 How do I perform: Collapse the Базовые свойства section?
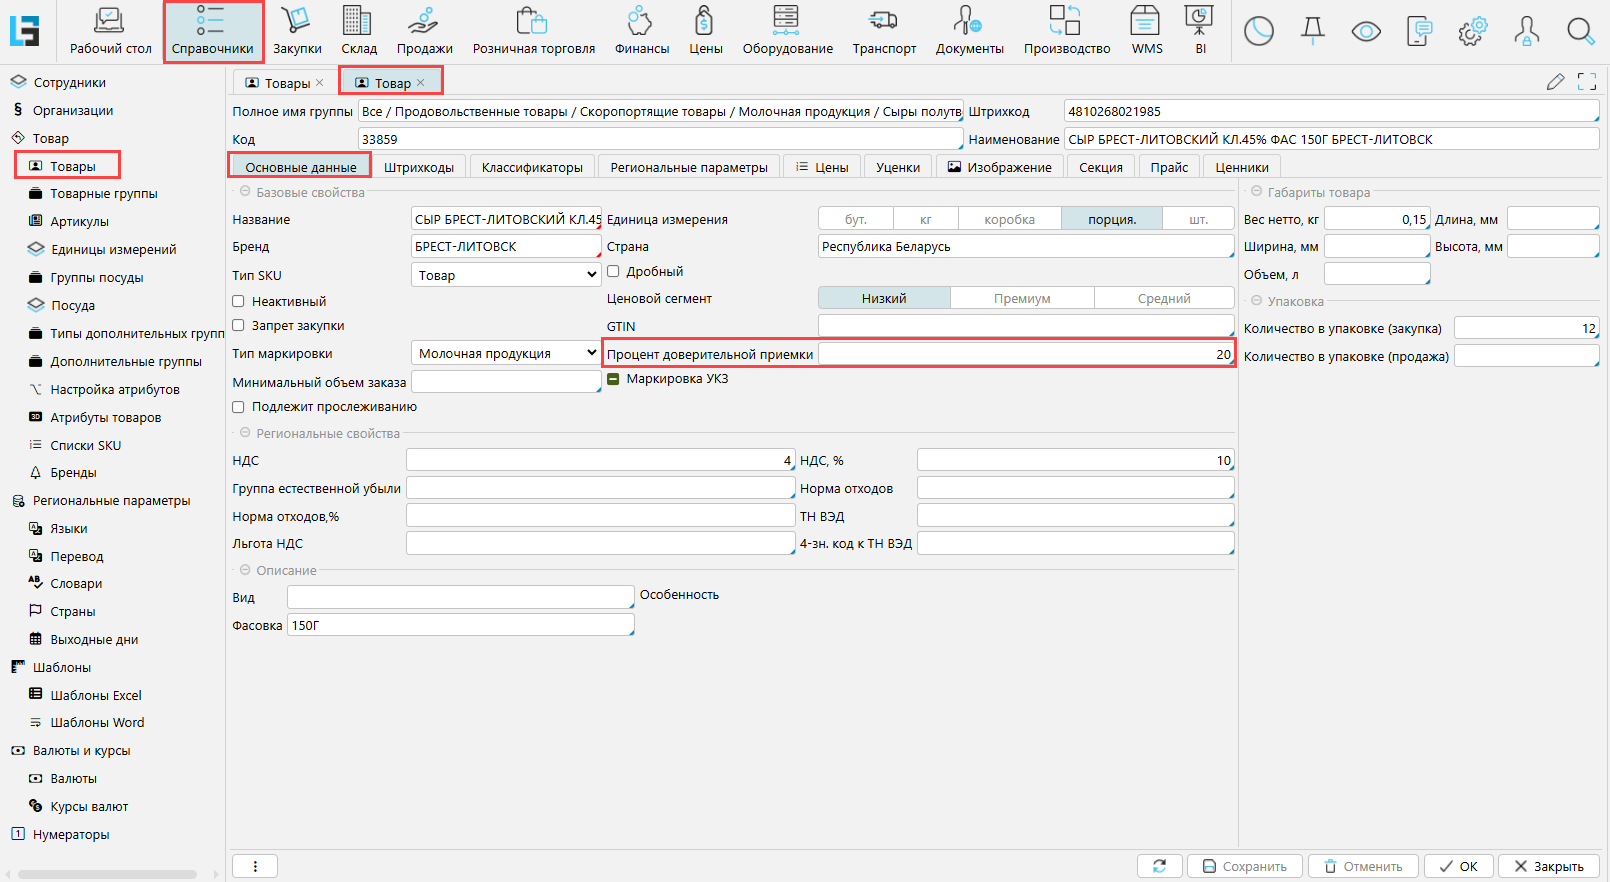245,192
